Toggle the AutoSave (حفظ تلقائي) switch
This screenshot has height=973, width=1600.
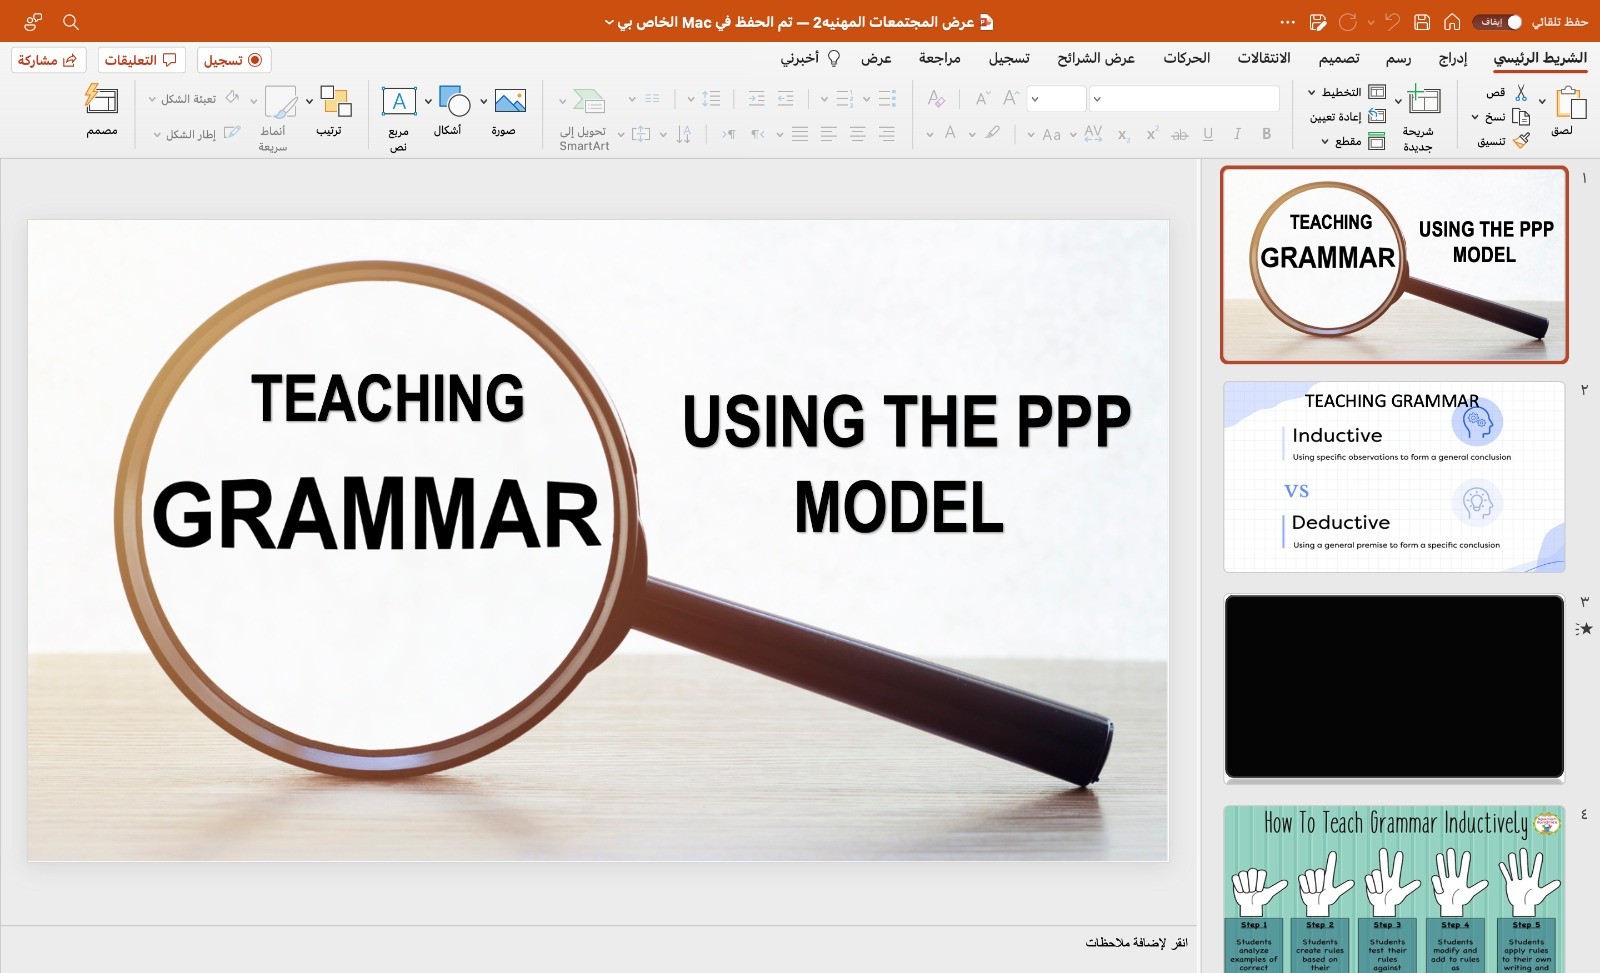pyautogui.click(x=1497, y=21)
